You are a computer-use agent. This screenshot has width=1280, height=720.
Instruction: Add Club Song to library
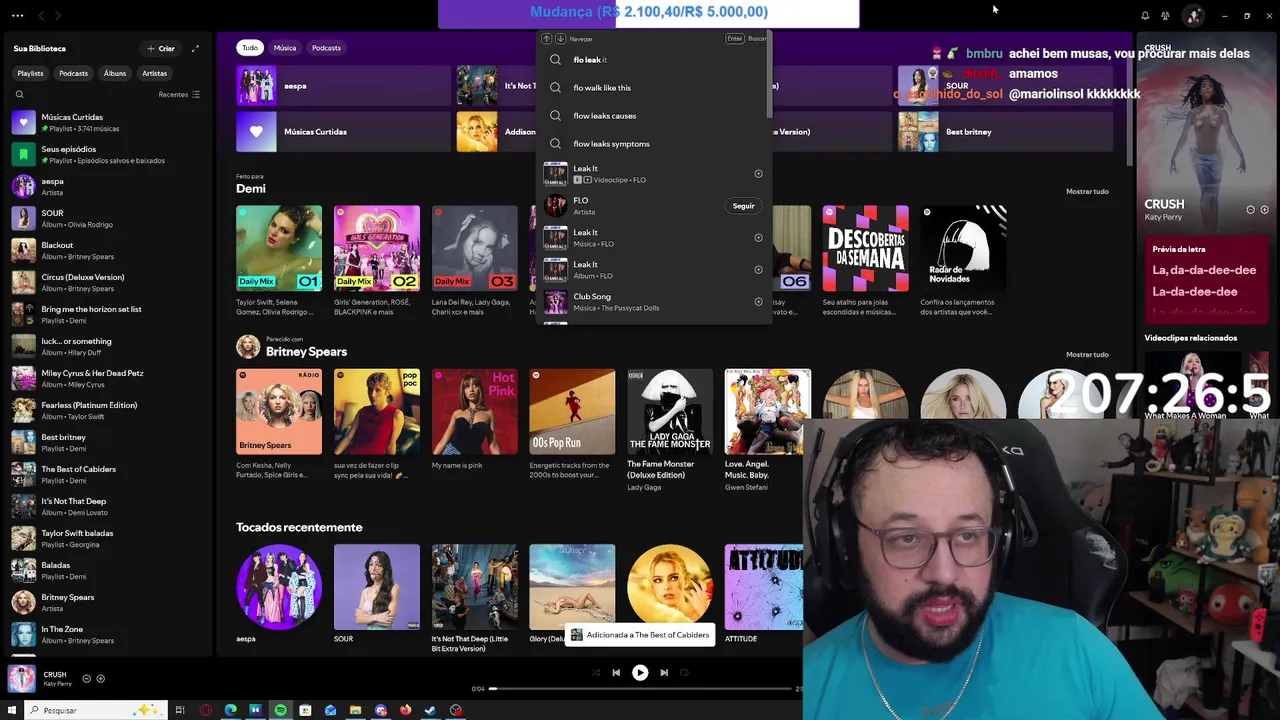[758, 302]
